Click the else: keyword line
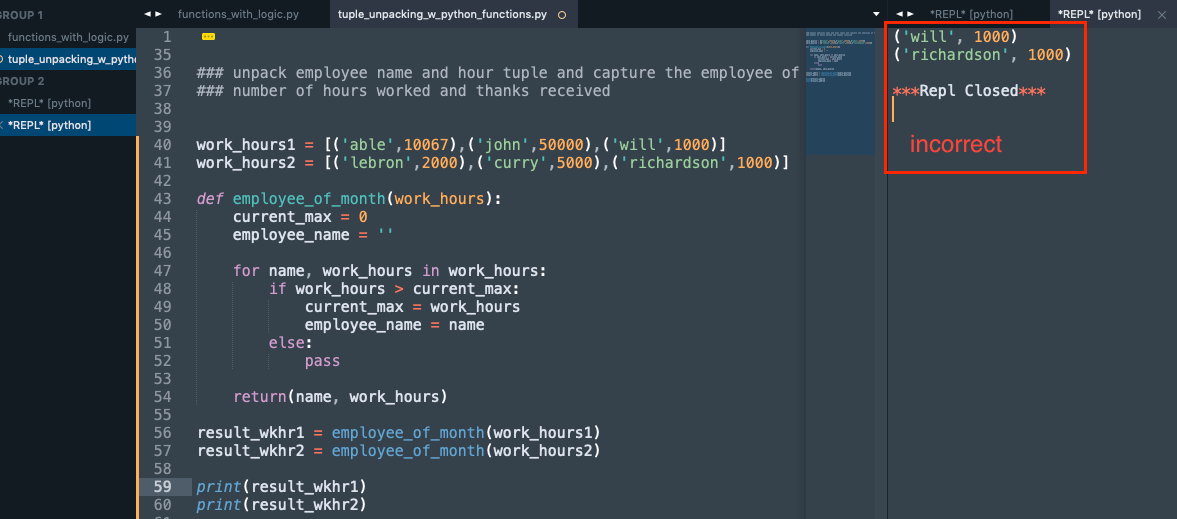Viewport: 1177px width, 519px height. (290, 342)
